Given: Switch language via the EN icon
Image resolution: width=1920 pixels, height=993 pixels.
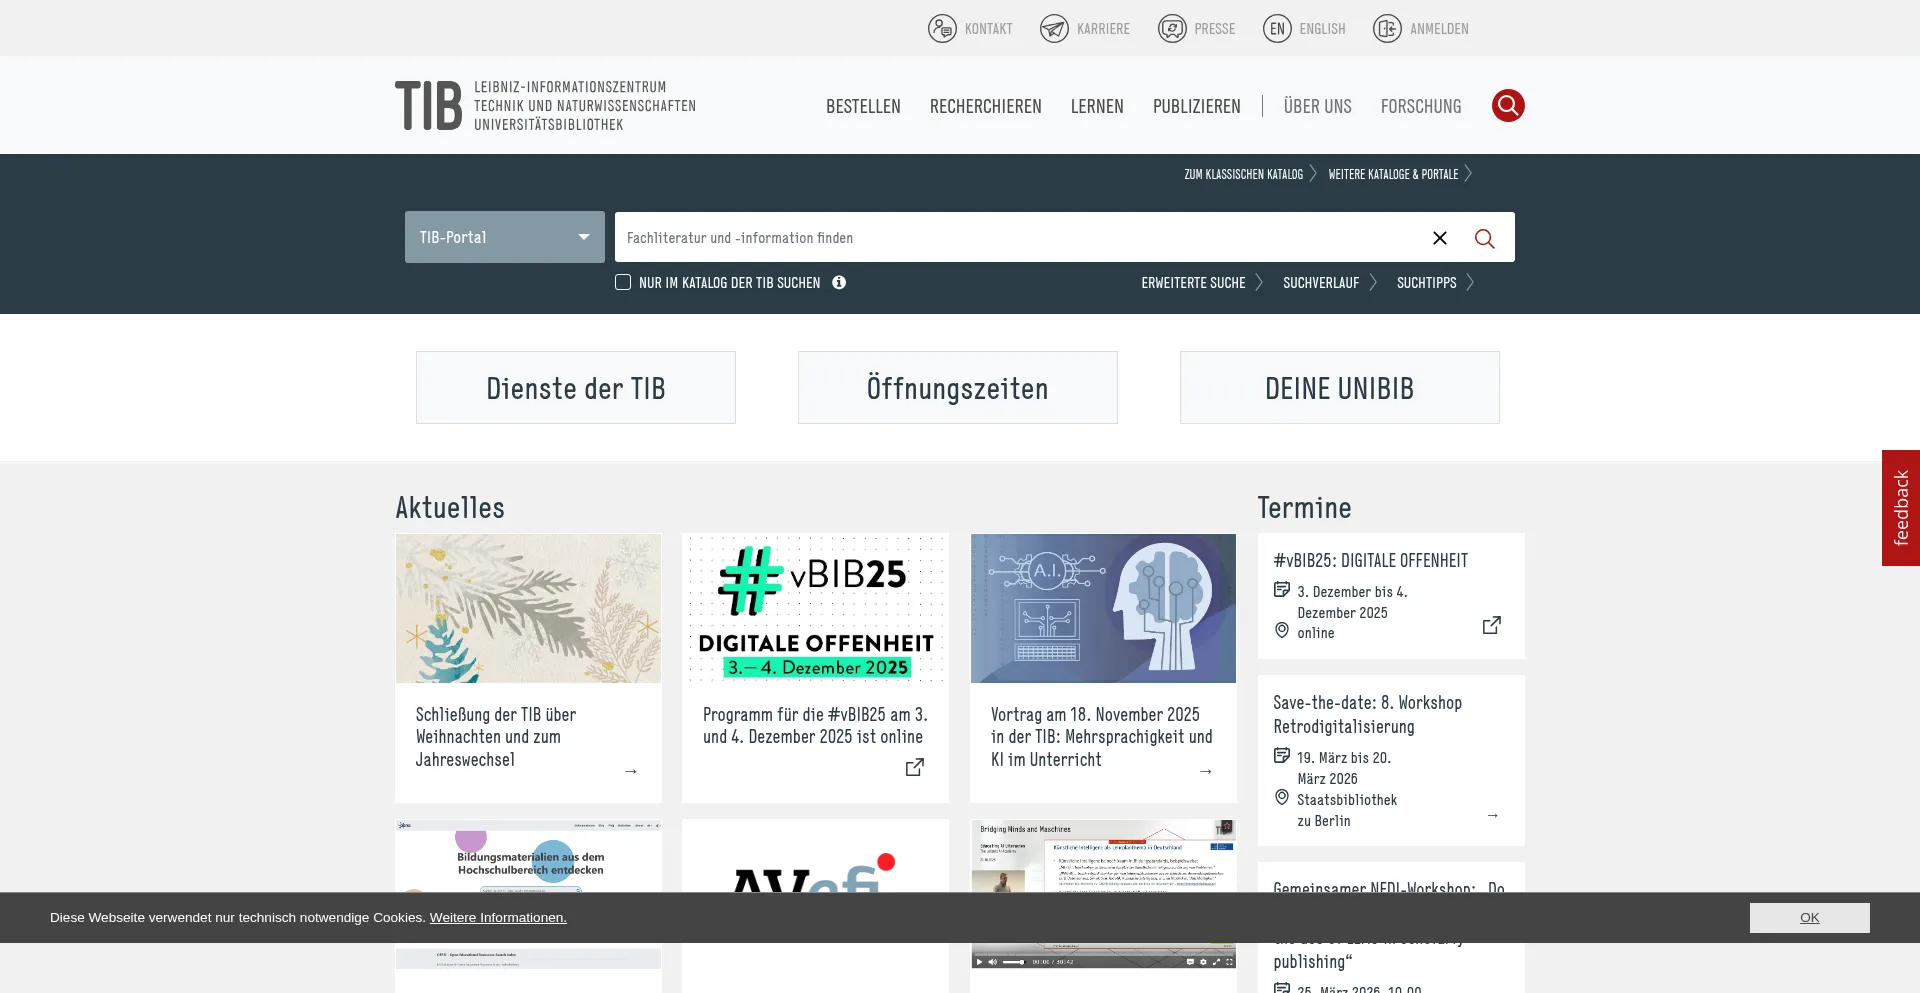Looking at the screenshot, I should tap(1277, 29).
